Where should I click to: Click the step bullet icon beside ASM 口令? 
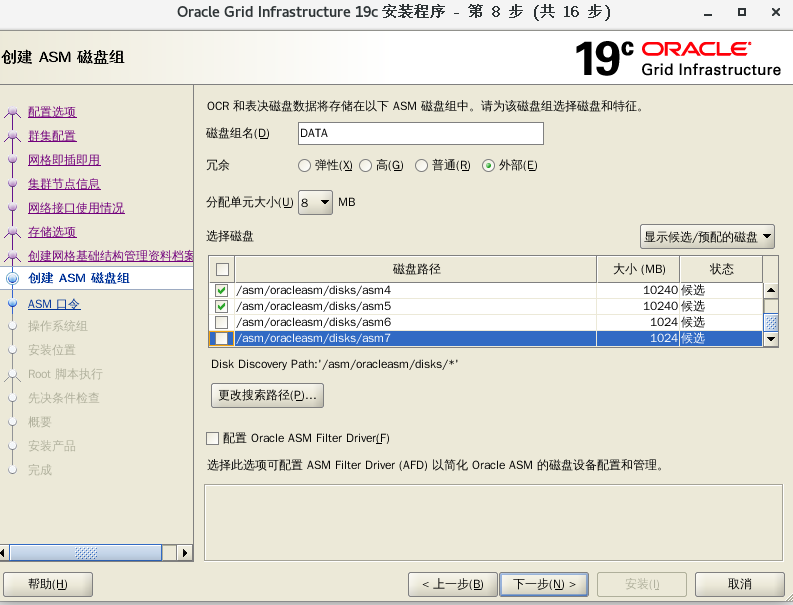click(13, 304)
